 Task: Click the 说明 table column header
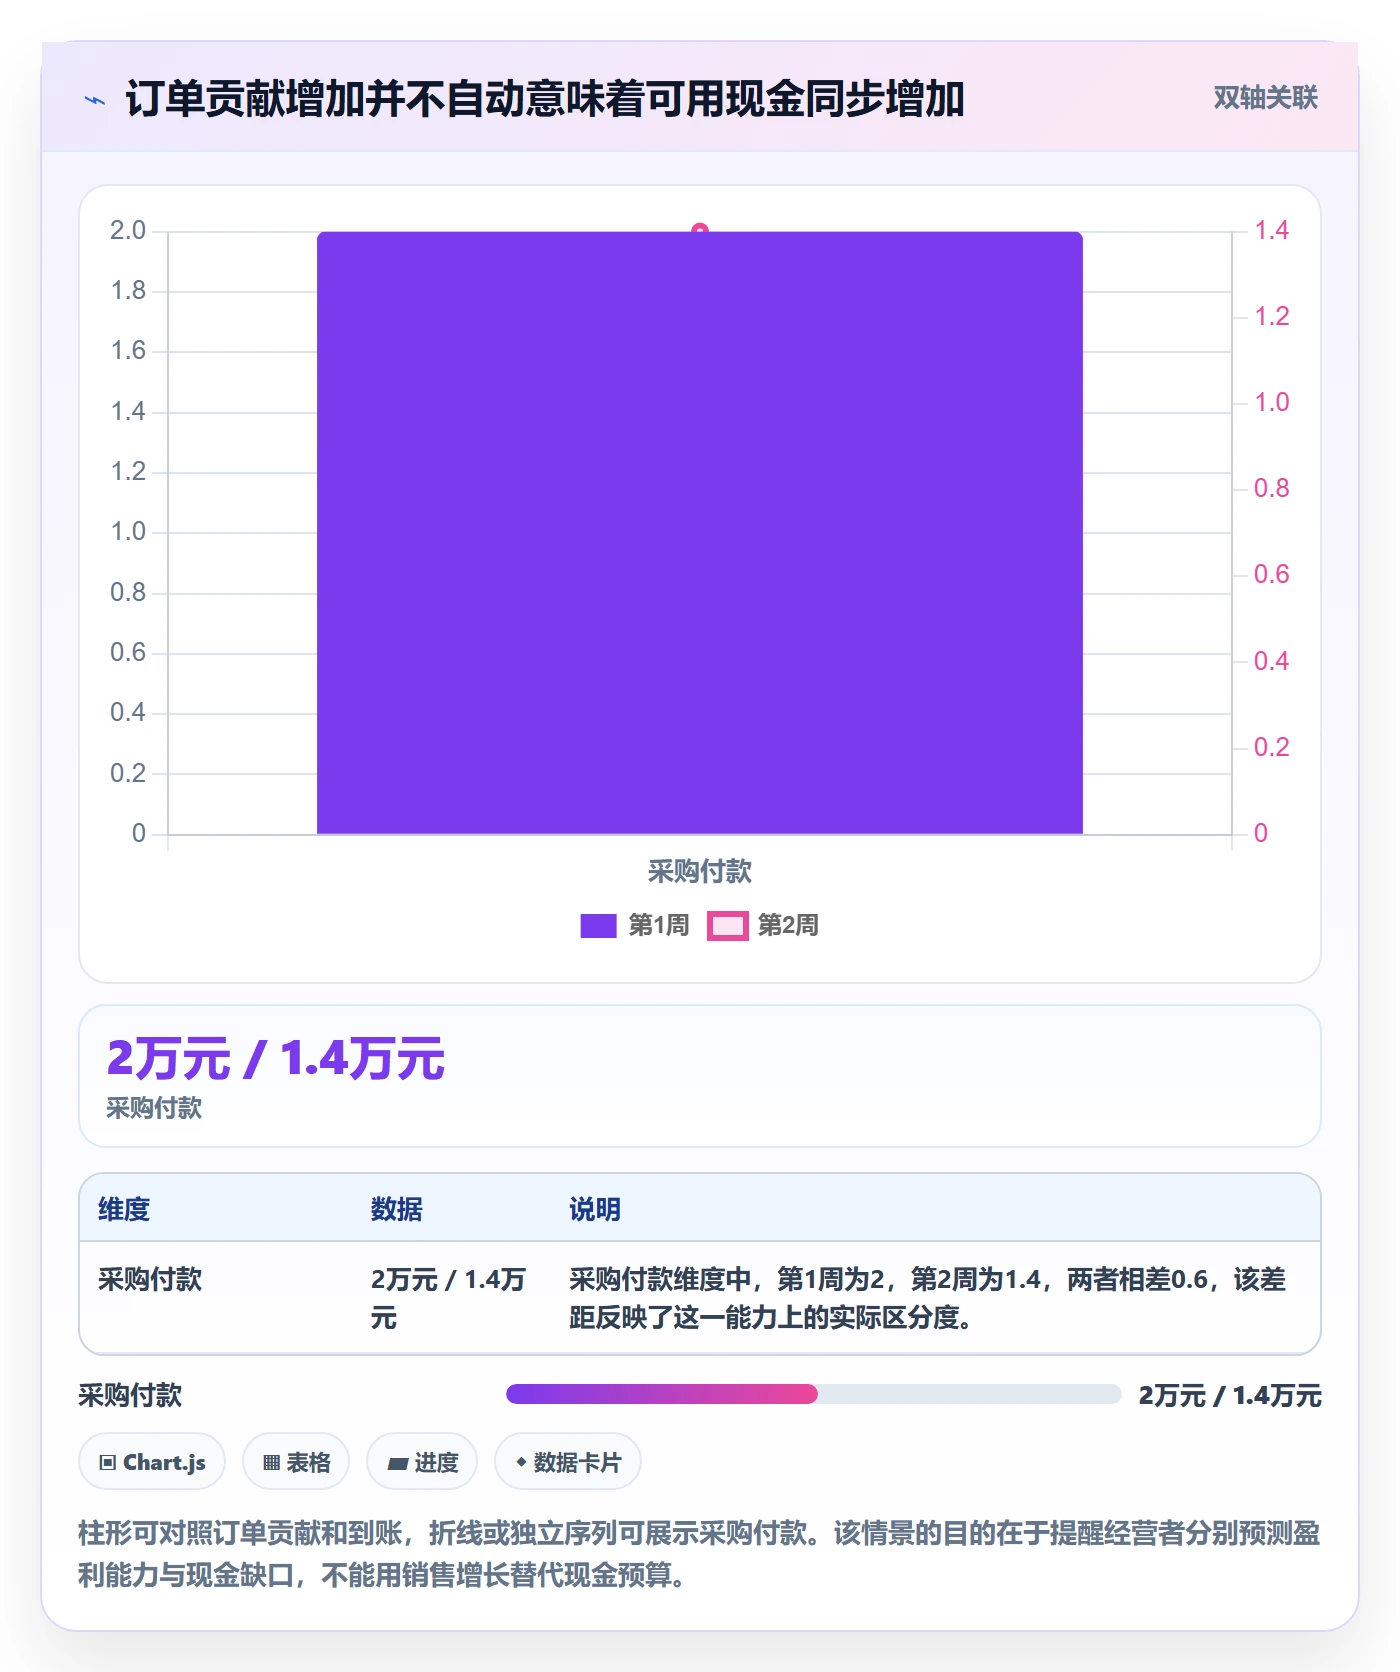pos(595,1209)
